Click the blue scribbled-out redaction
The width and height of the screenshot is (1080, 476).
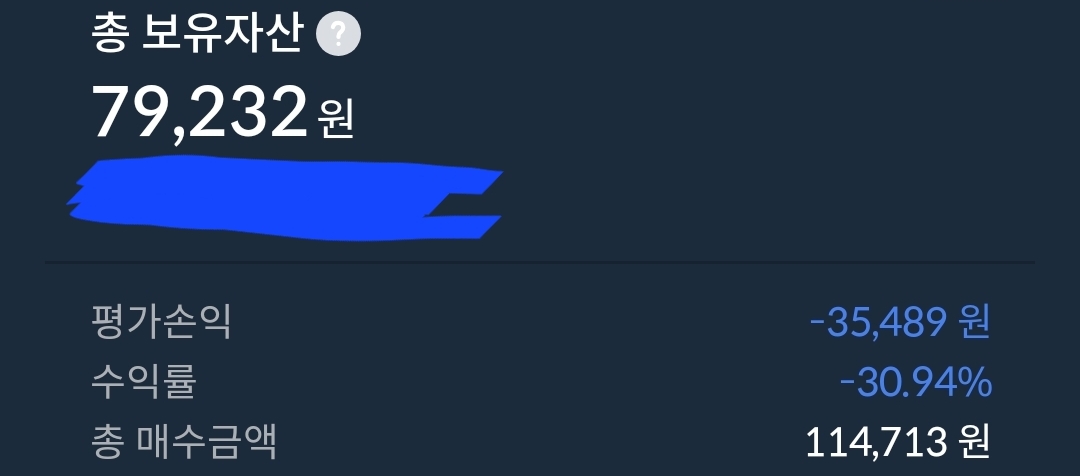[x=284, y=198]
